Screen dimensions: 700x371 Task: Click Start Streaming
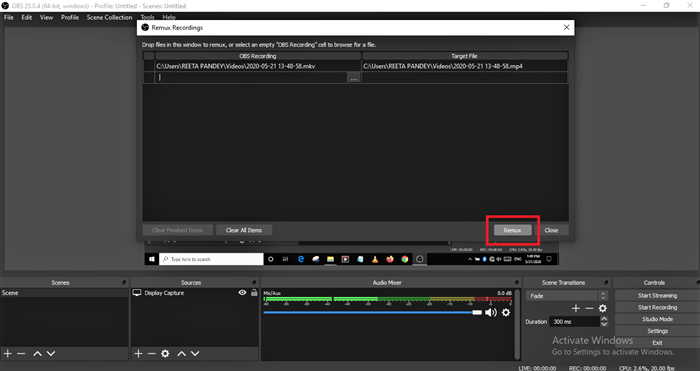(657, 296)
